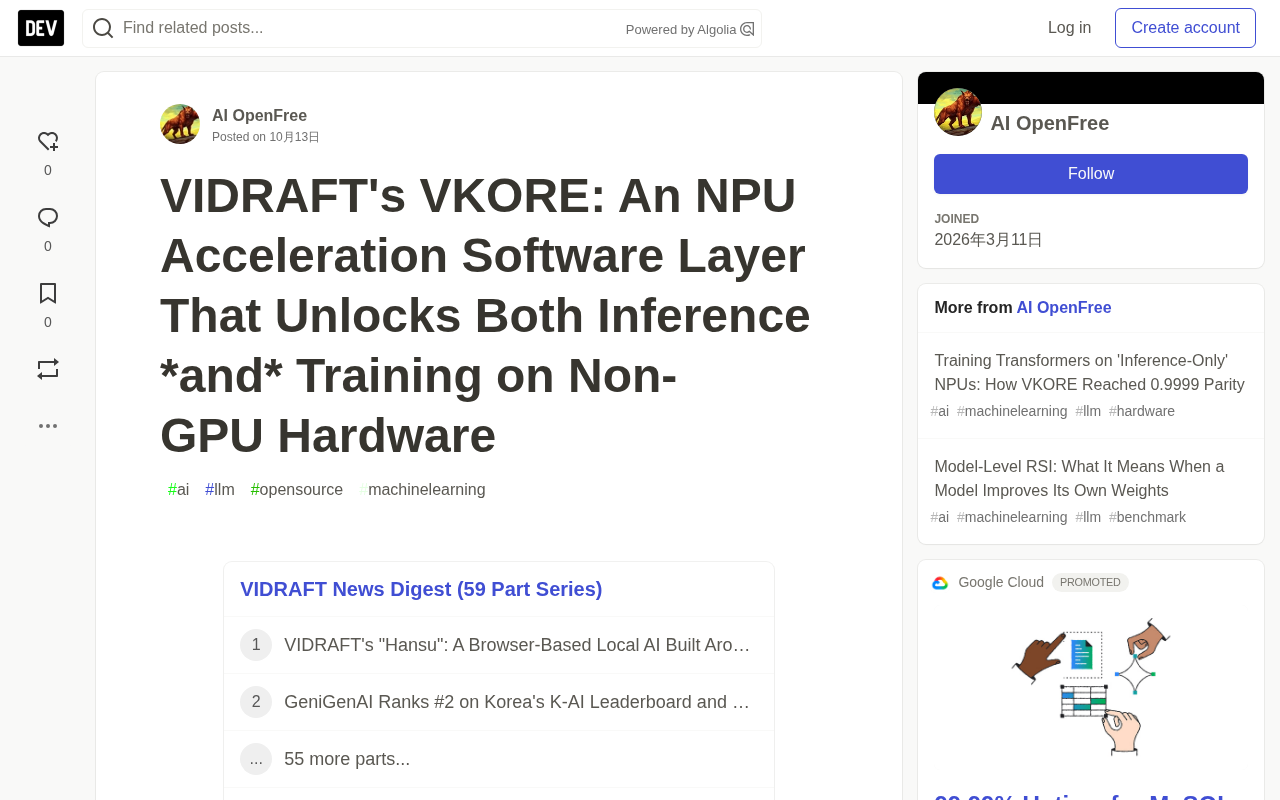Screen dimensions: 1280x800
Task: Open the VIDRAFT News Digest series link
Action: 421,589
